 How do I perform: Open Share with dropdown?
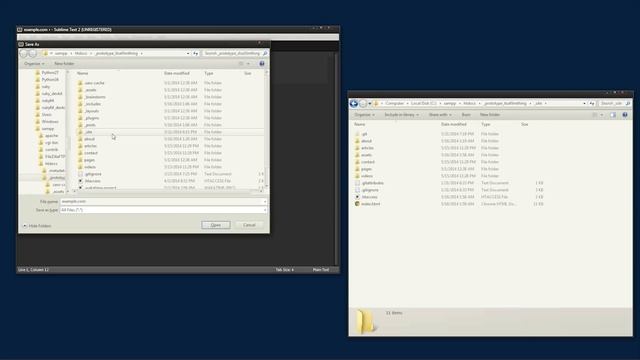tap(440, 115)
